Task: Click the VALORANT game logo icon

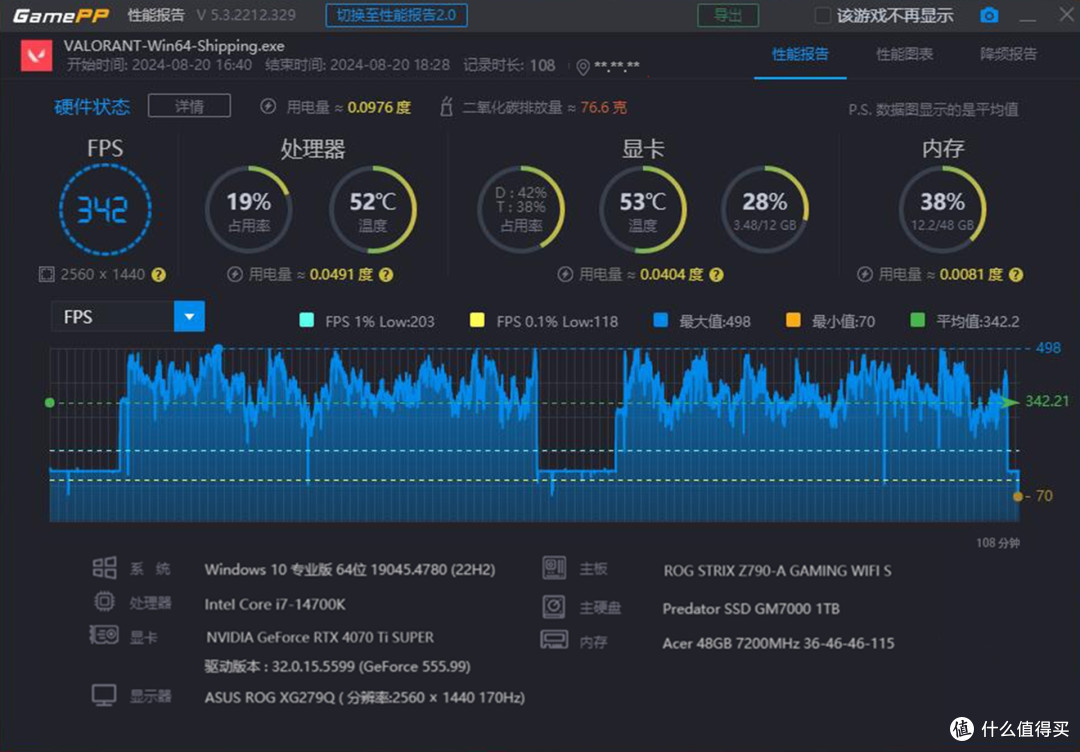Action: (37, 56)
